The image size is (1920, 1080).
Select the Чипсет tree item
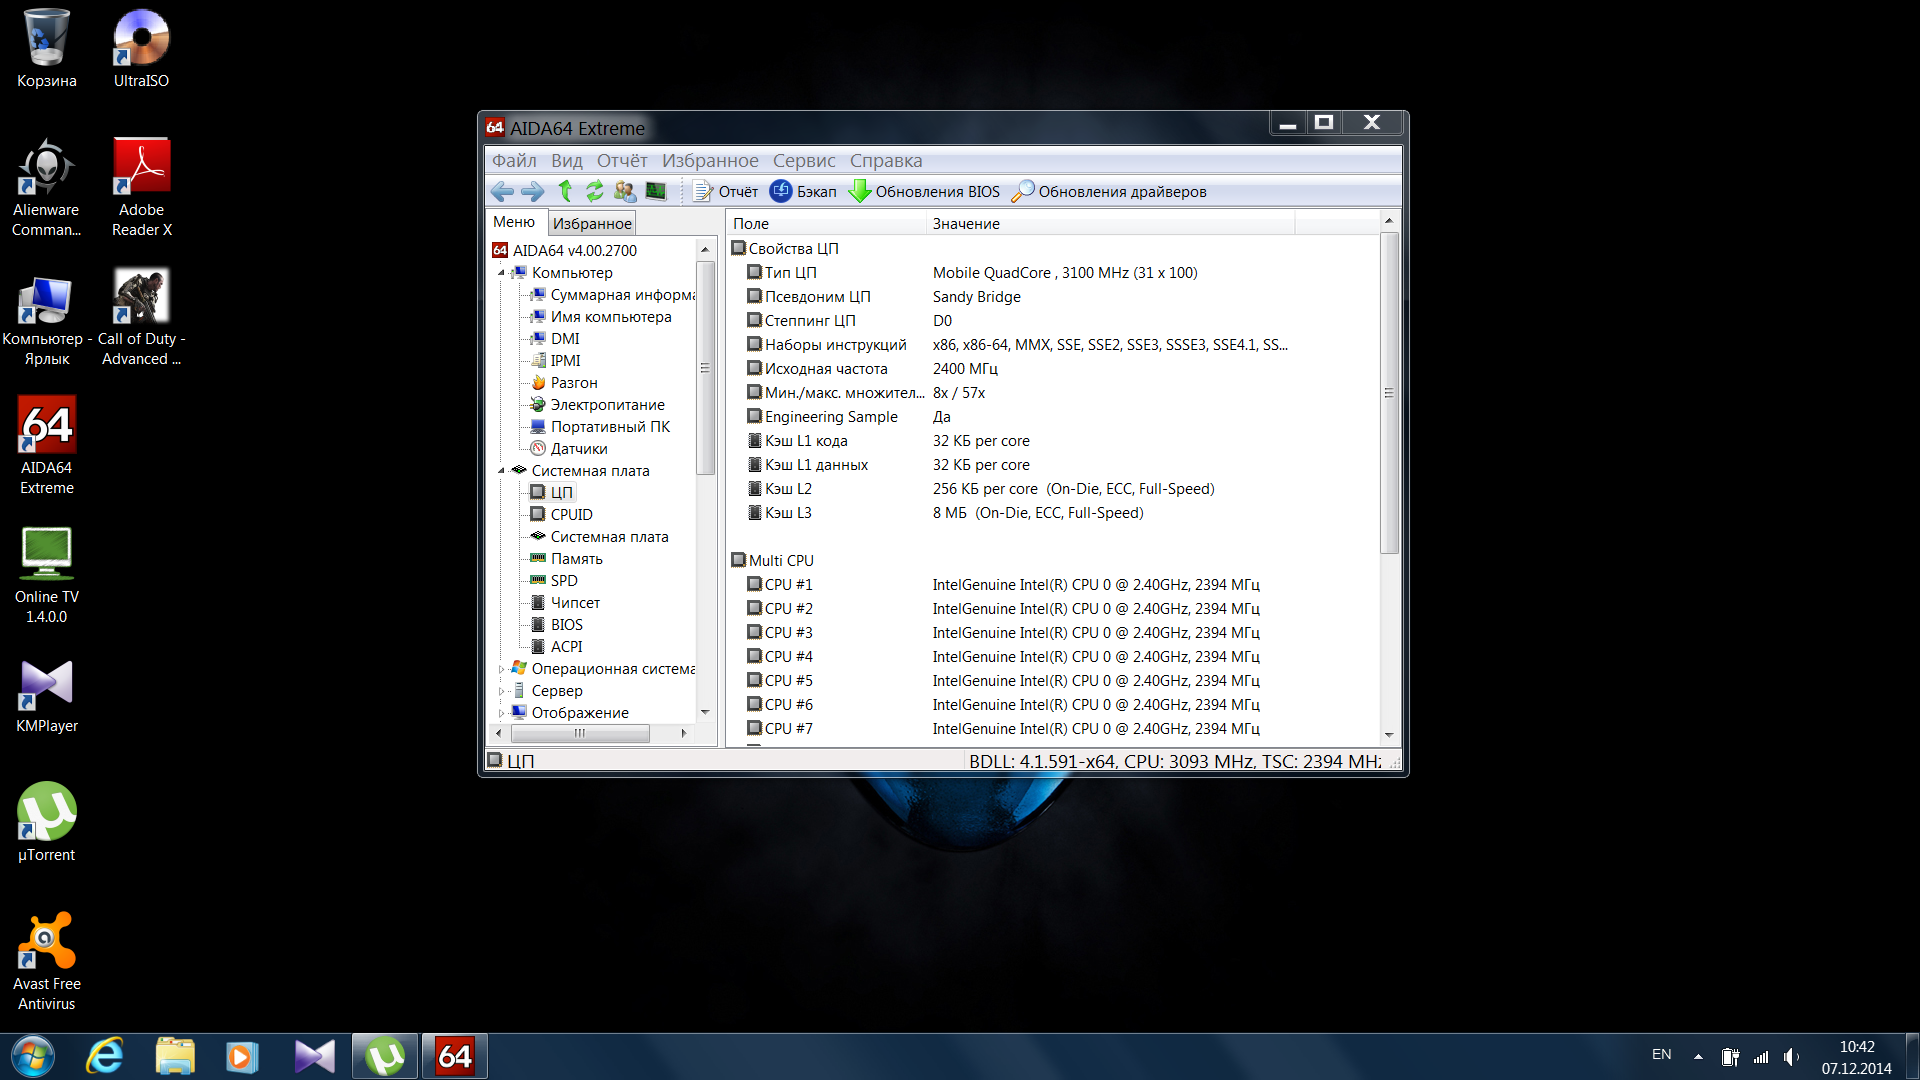click(x=565, y=603)
